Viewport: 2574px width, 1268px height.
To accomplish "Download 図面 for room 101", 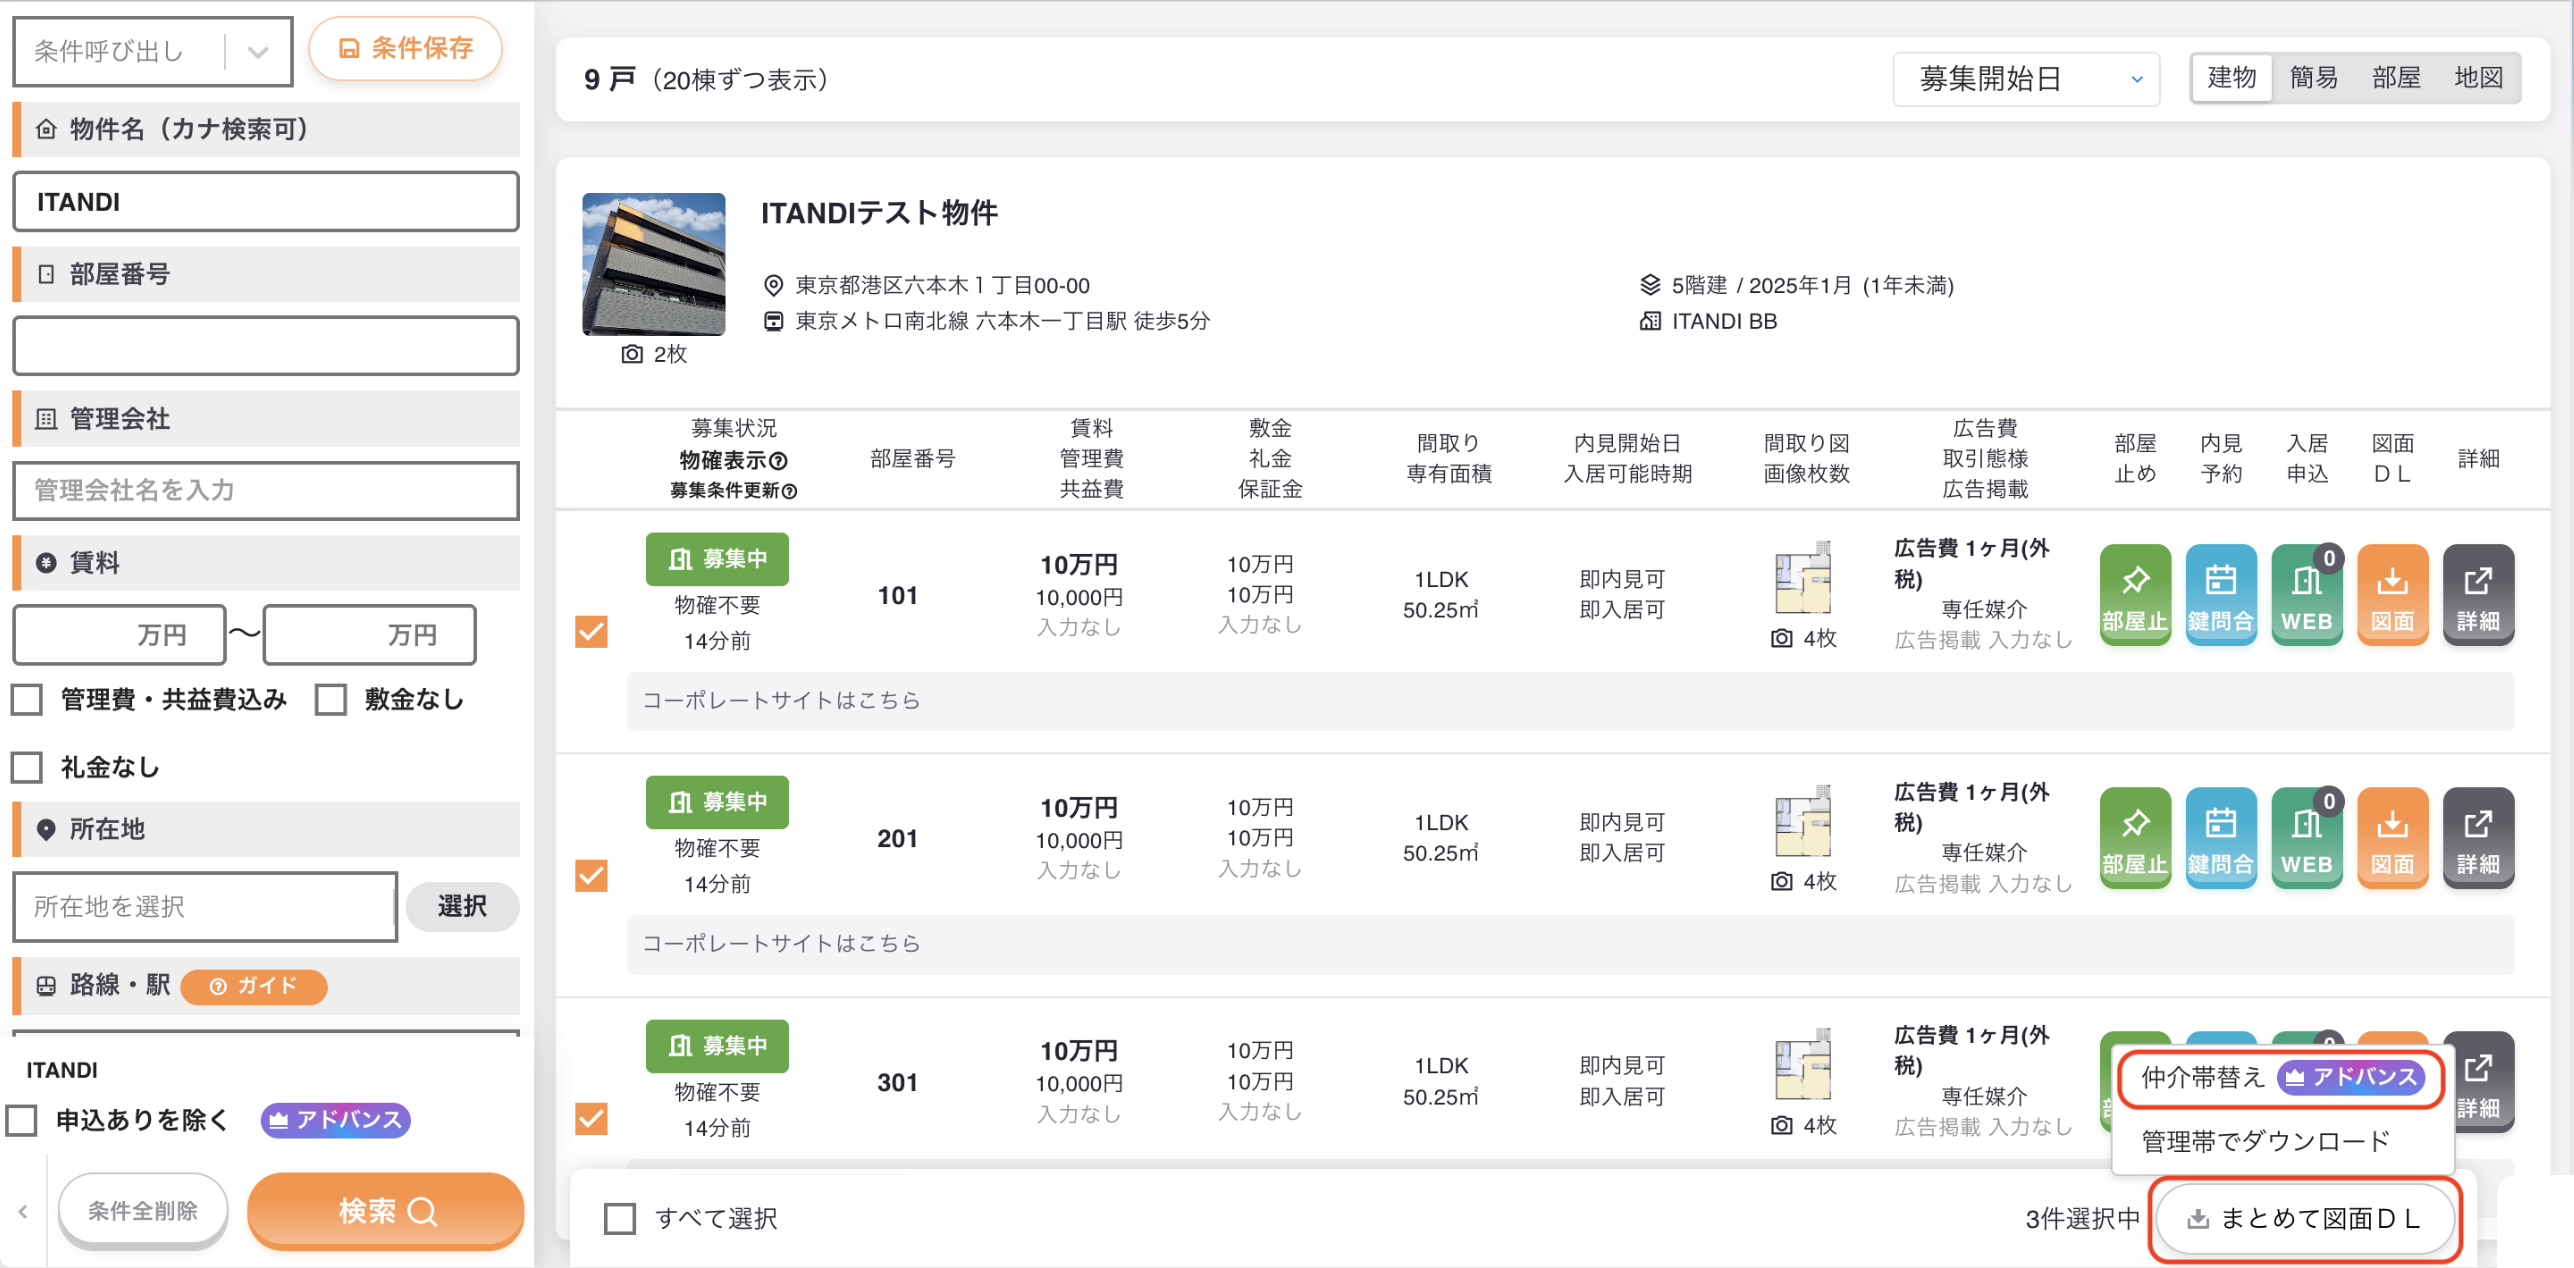I will pyautogui.click(x=2392, y=595).
